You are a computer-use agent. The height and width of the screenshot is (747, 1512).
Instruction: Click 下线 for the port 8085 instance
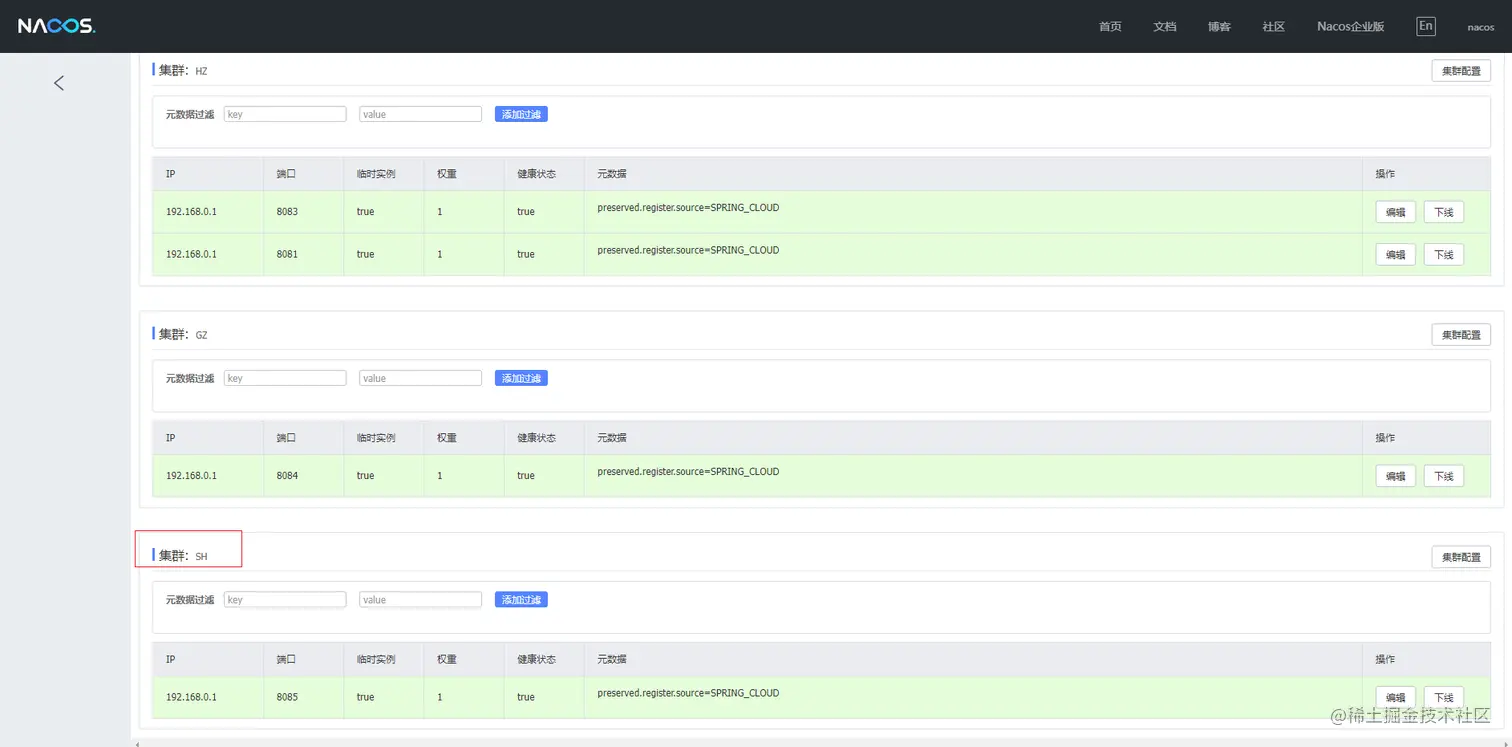click(1444, 698)
